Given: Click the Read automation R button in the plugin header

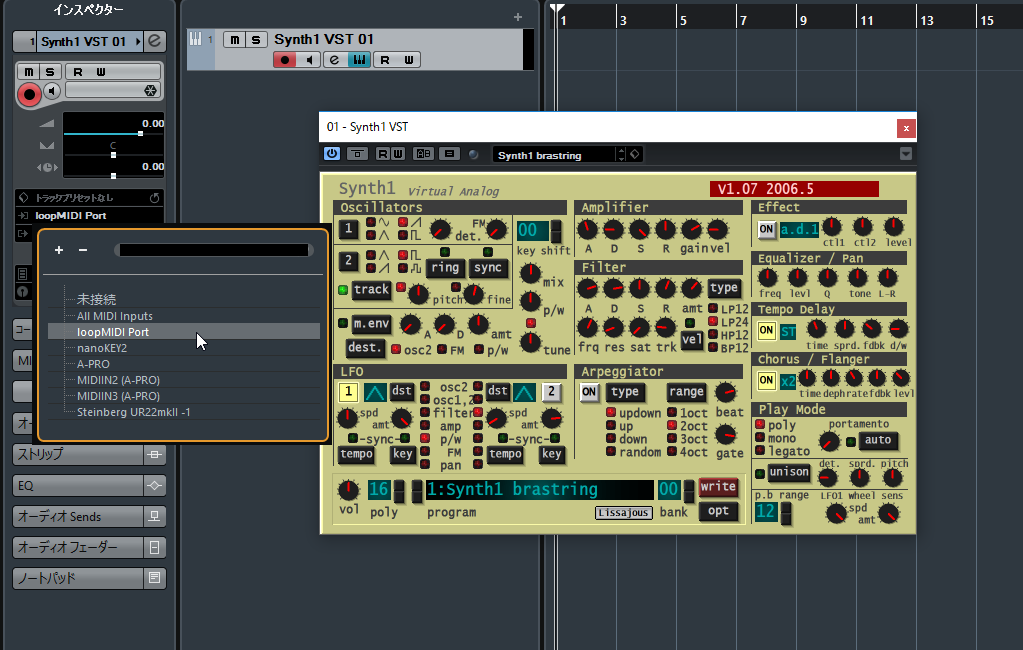Looking at the screenshot, I should click(x=383, y=154).
